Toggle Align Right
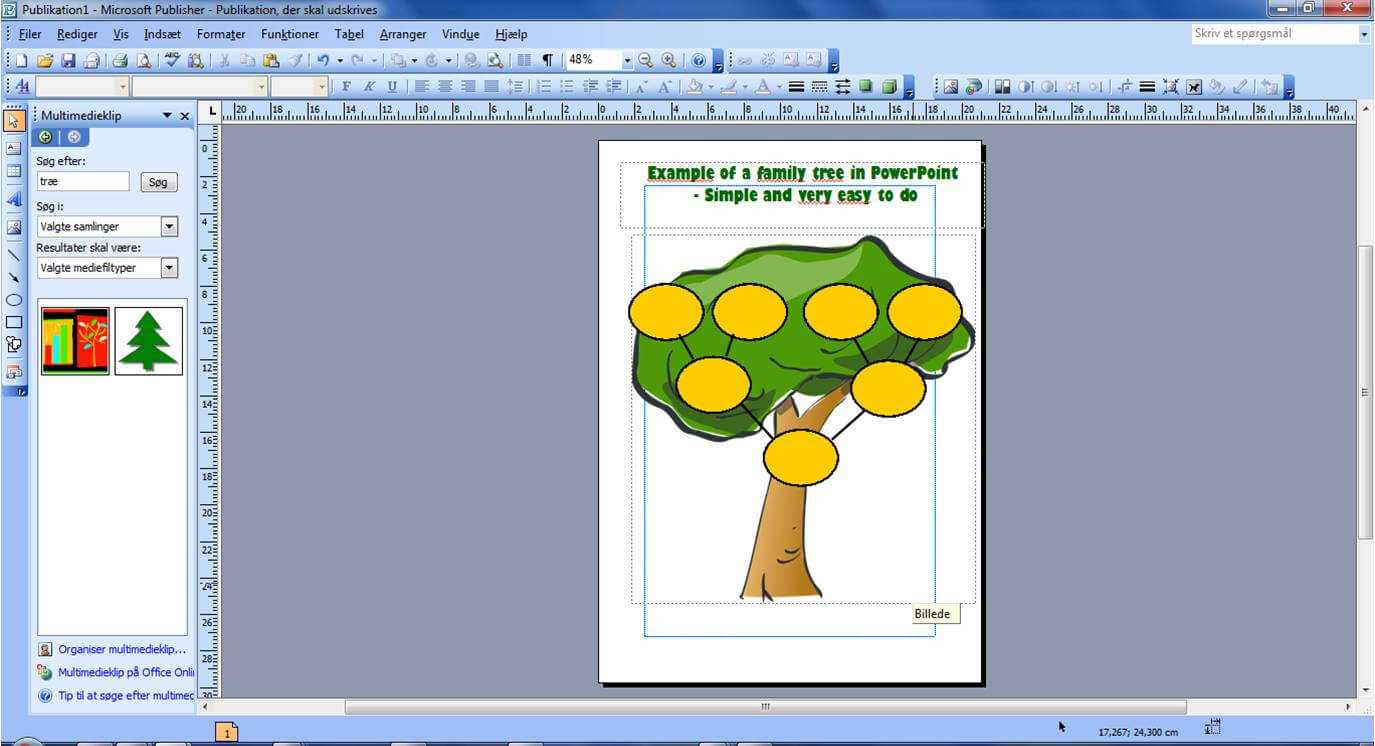 468,87
